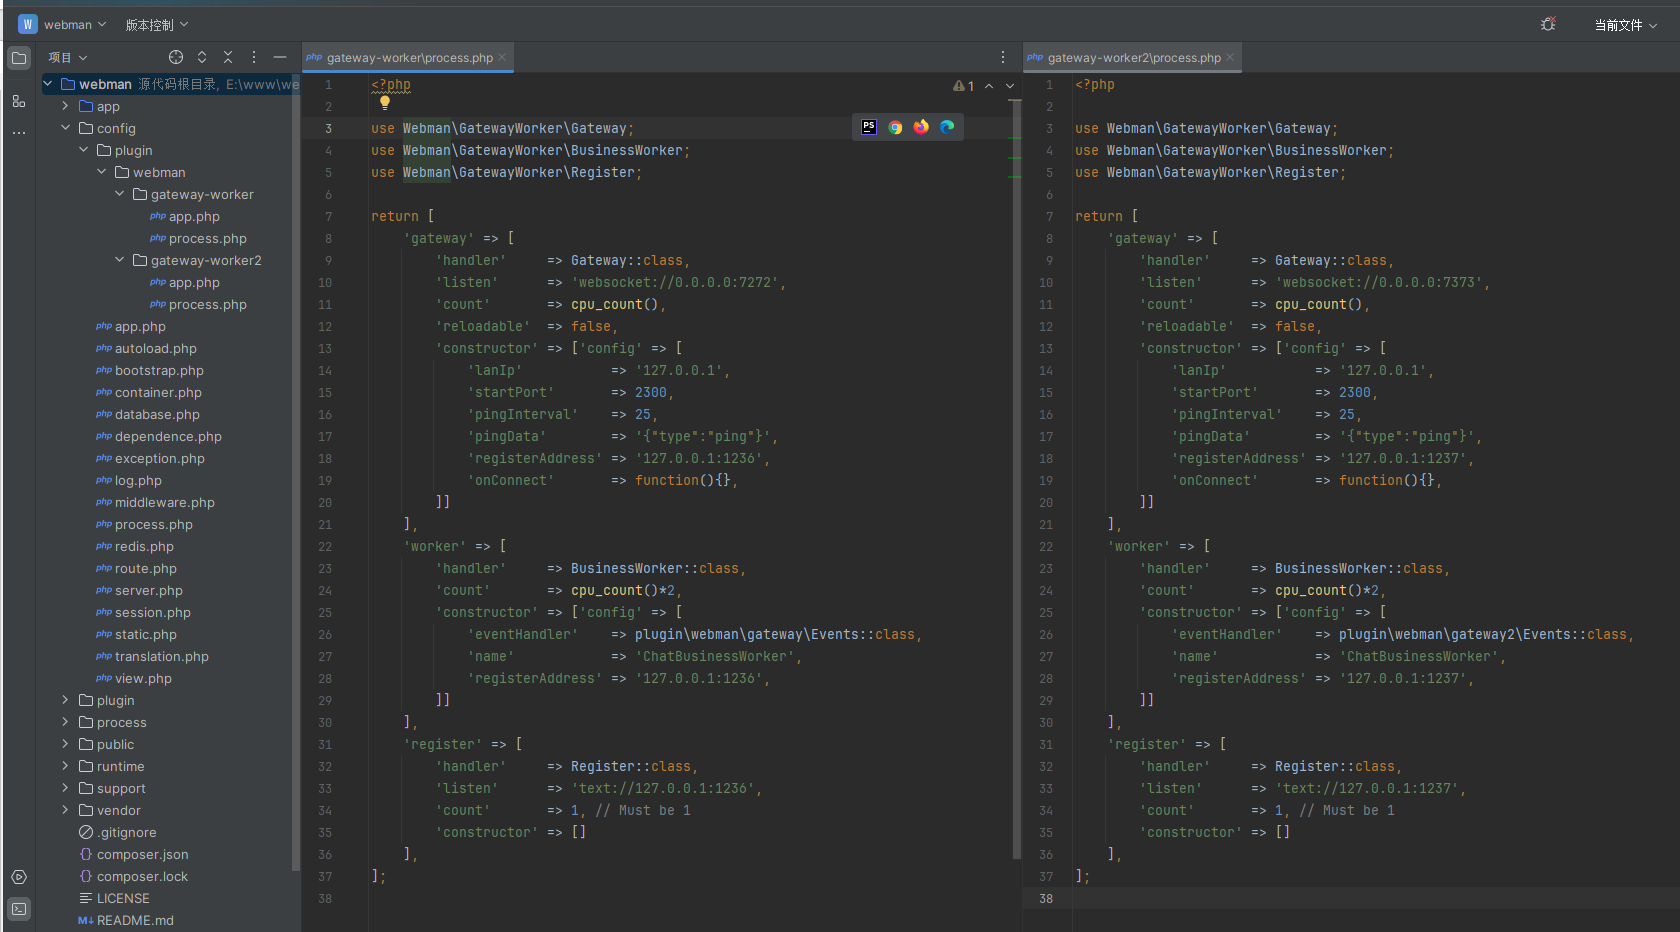The width and height of the screenshot is (1680, 932).
Task: Open project panel options menu
Action: 254,57
